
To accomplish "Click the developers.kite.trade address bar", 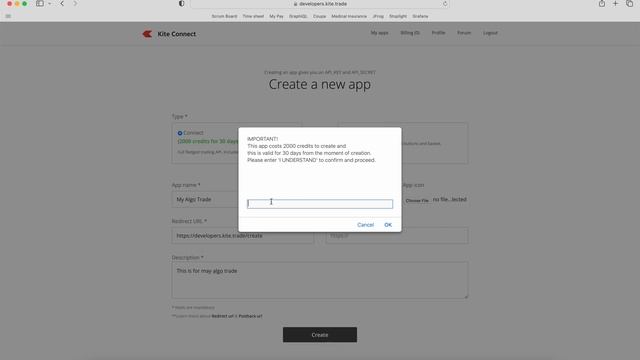I will 320,4.
